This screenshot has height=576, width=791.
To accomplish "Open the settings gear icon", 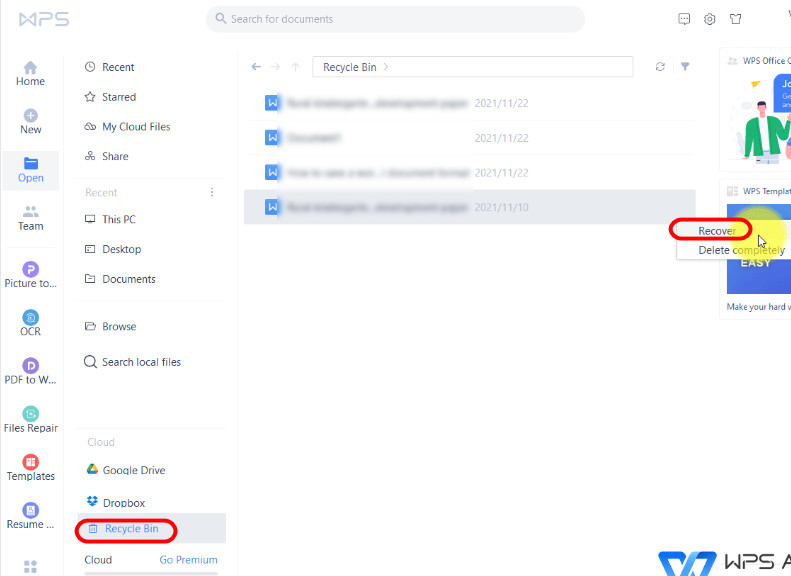I will [710, 19].
